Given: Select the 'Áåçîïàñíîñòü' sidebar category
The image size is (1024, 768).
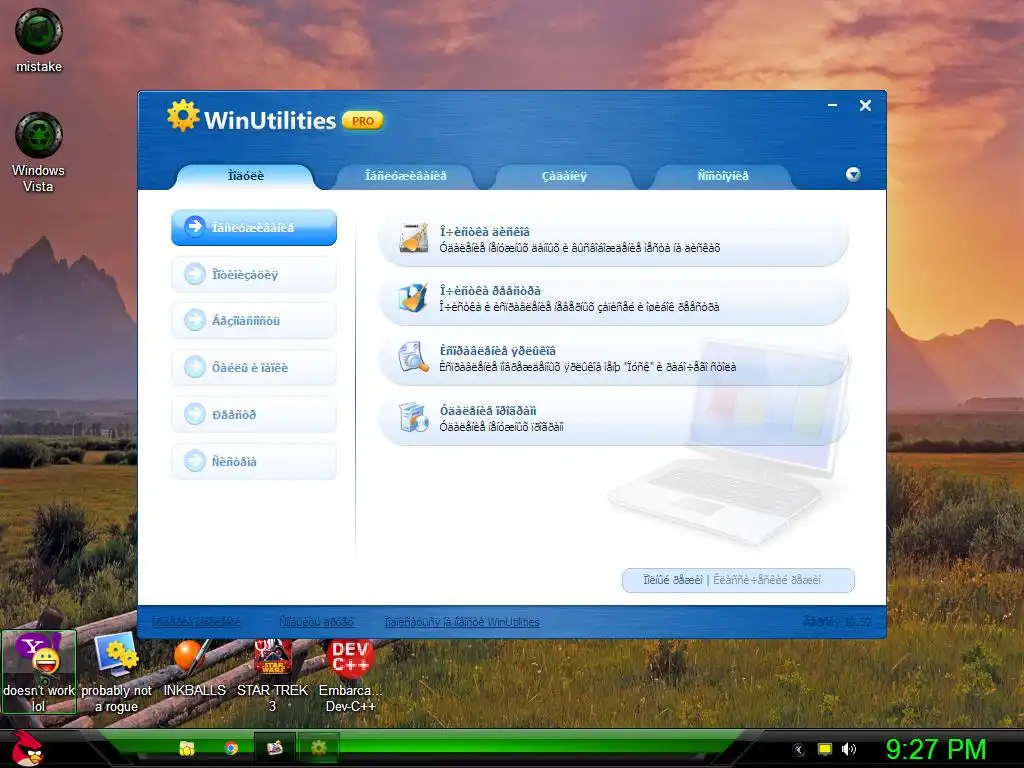Looking at the screenshot, I should pyautogui.click(x=254, y=321).
